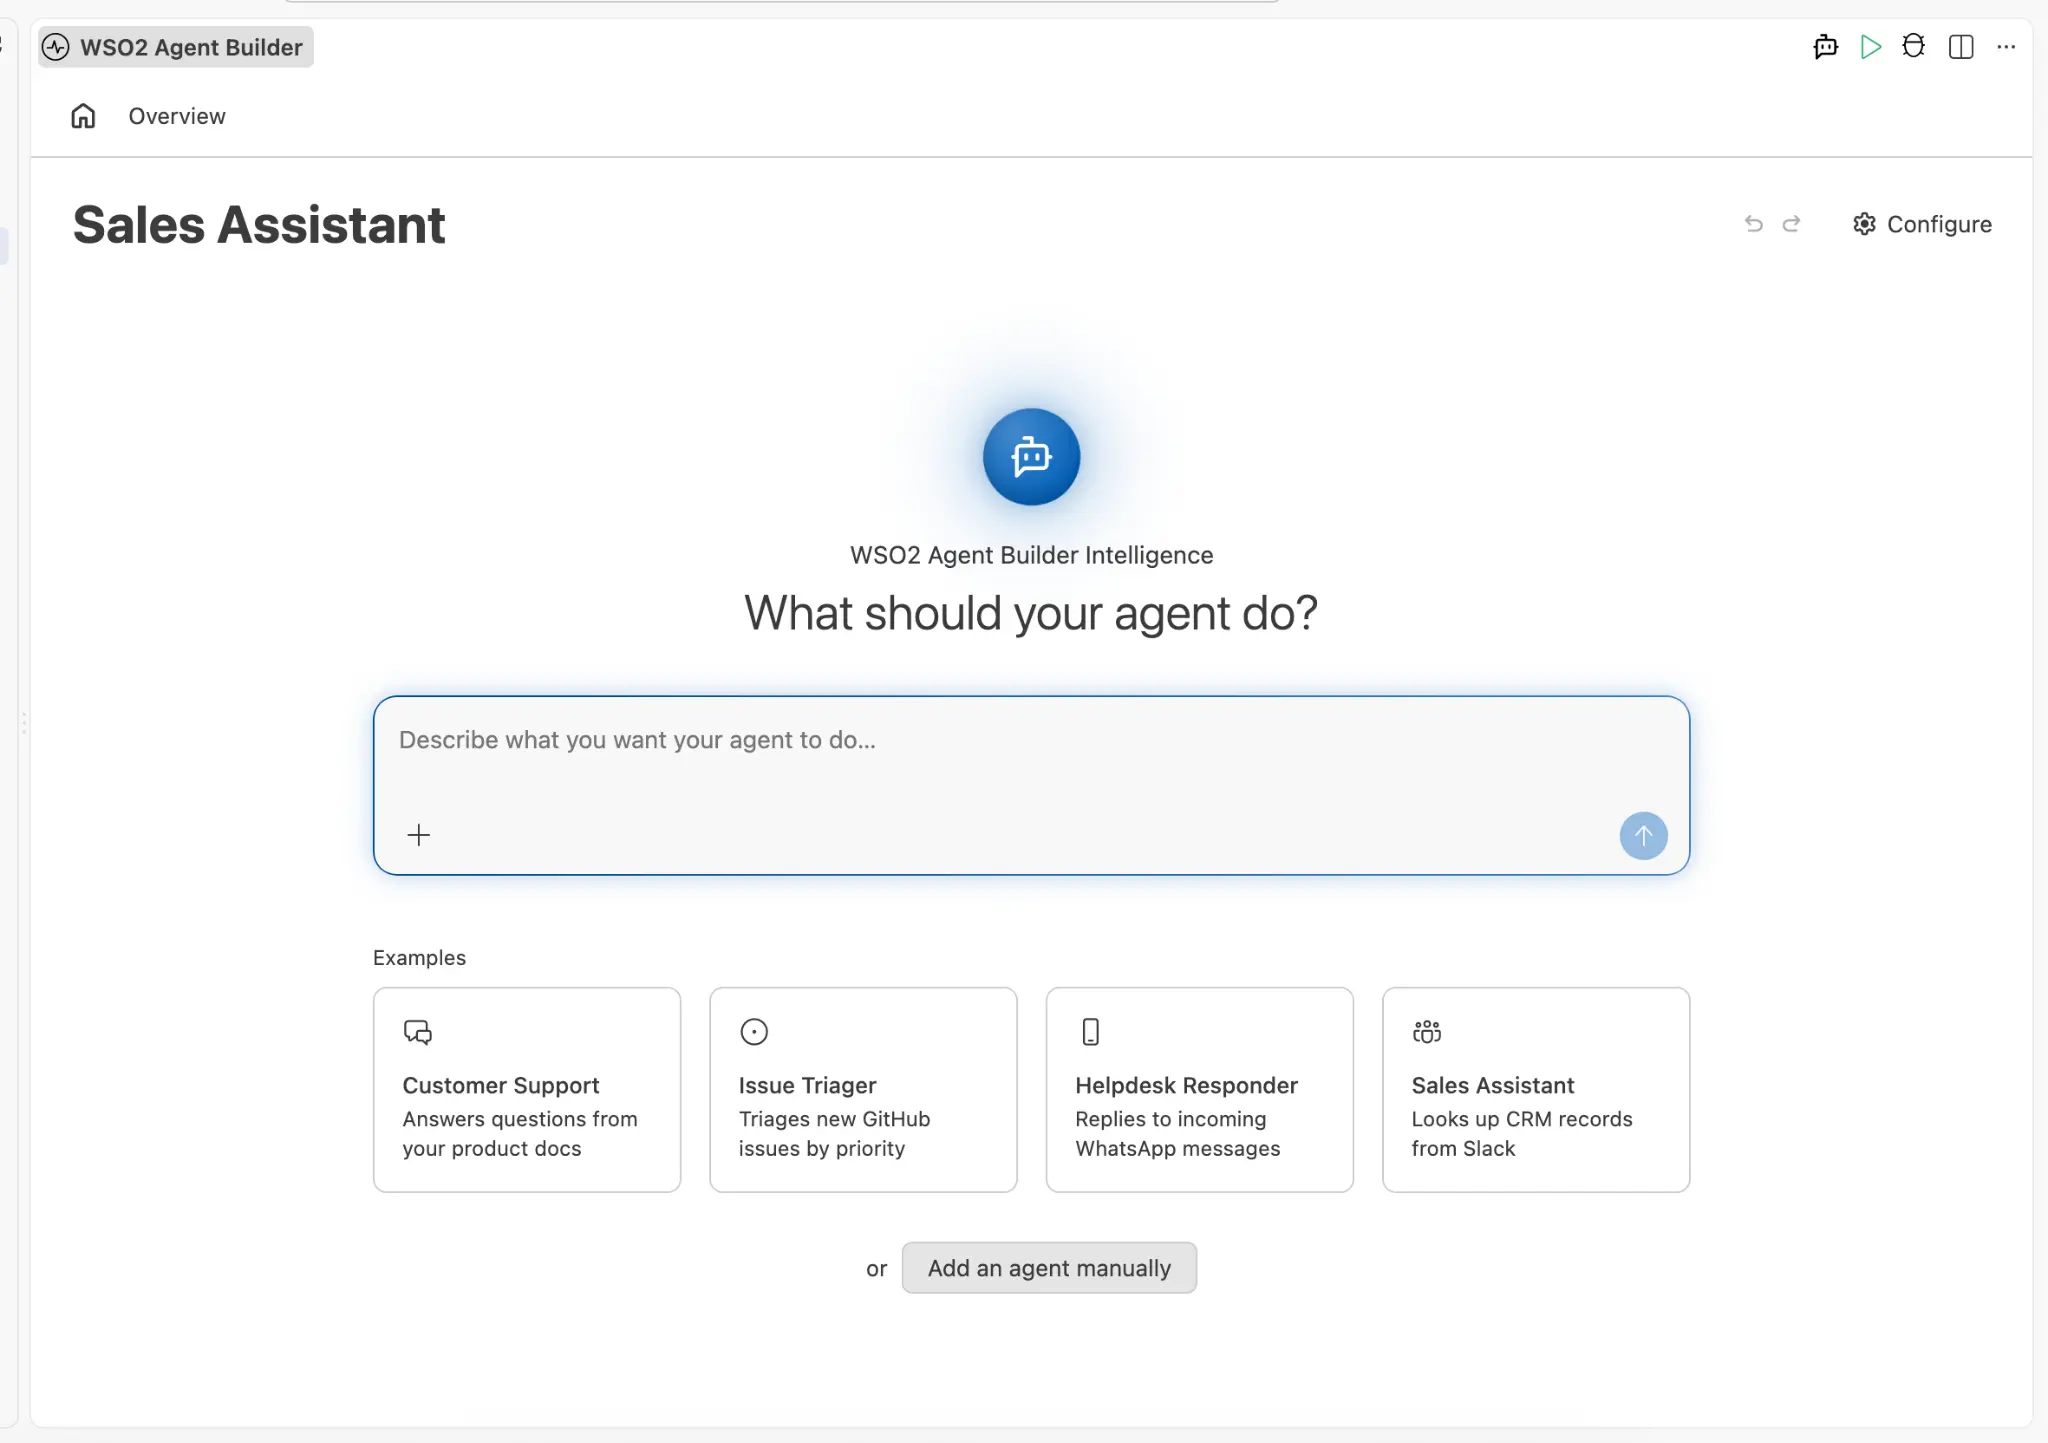Click the people icon on Sales Assistant card
2048x1443 pixels.
pyautogui.click(x=1427, y=1031)
